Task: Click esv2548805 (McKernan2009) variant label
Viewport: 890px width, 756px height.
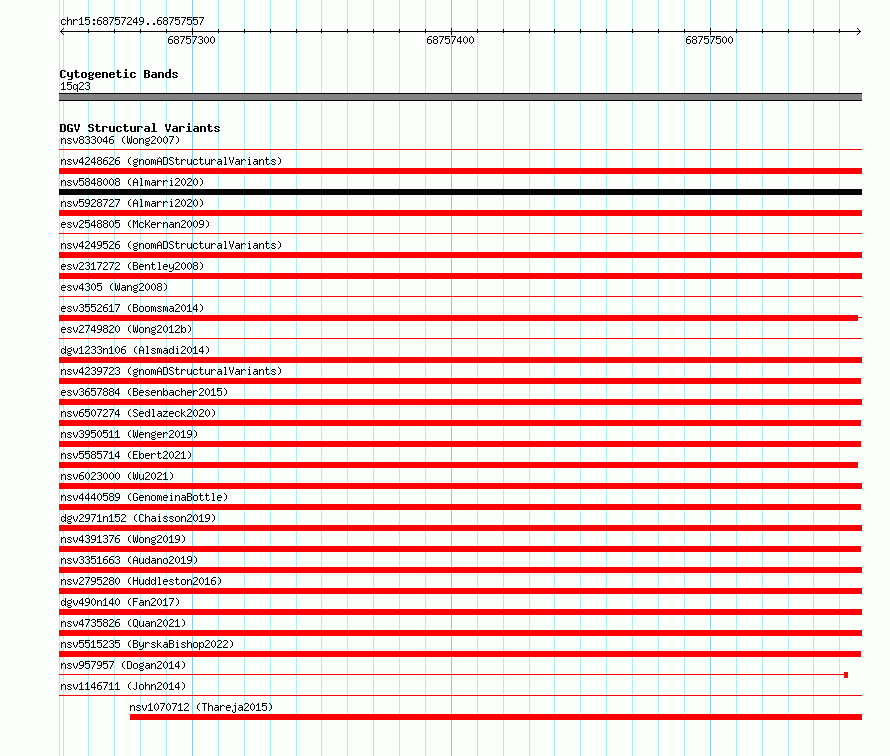Action: (x=135, y=224)
